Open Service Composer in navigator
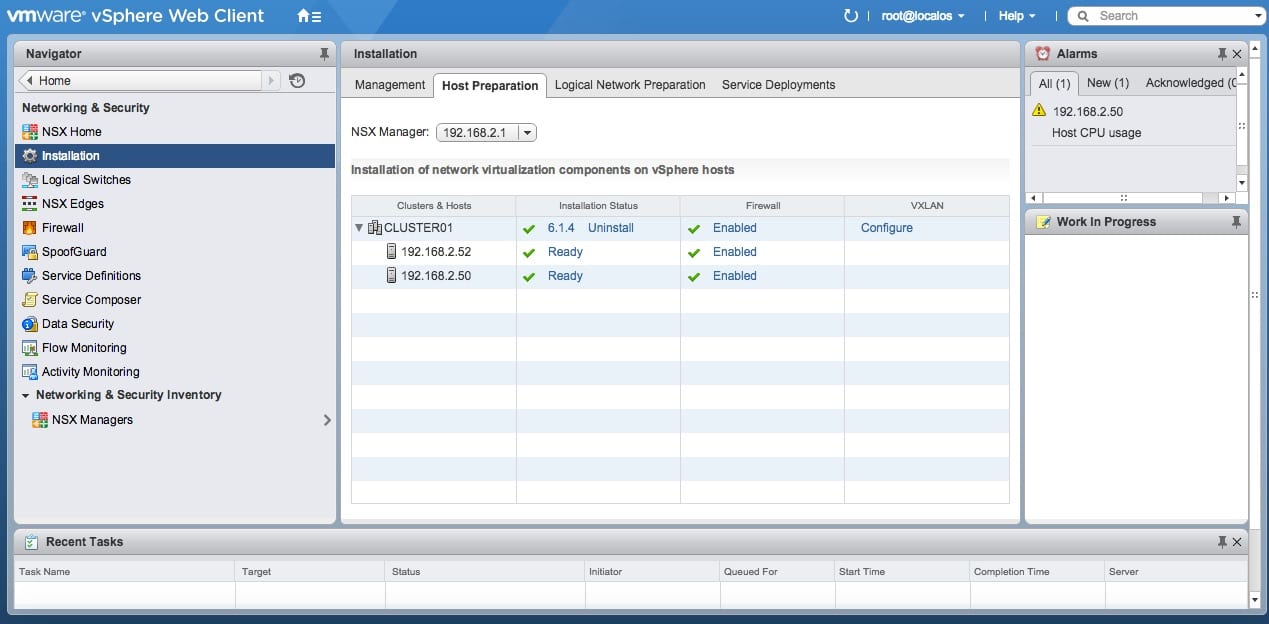 [x=91, y=300]
